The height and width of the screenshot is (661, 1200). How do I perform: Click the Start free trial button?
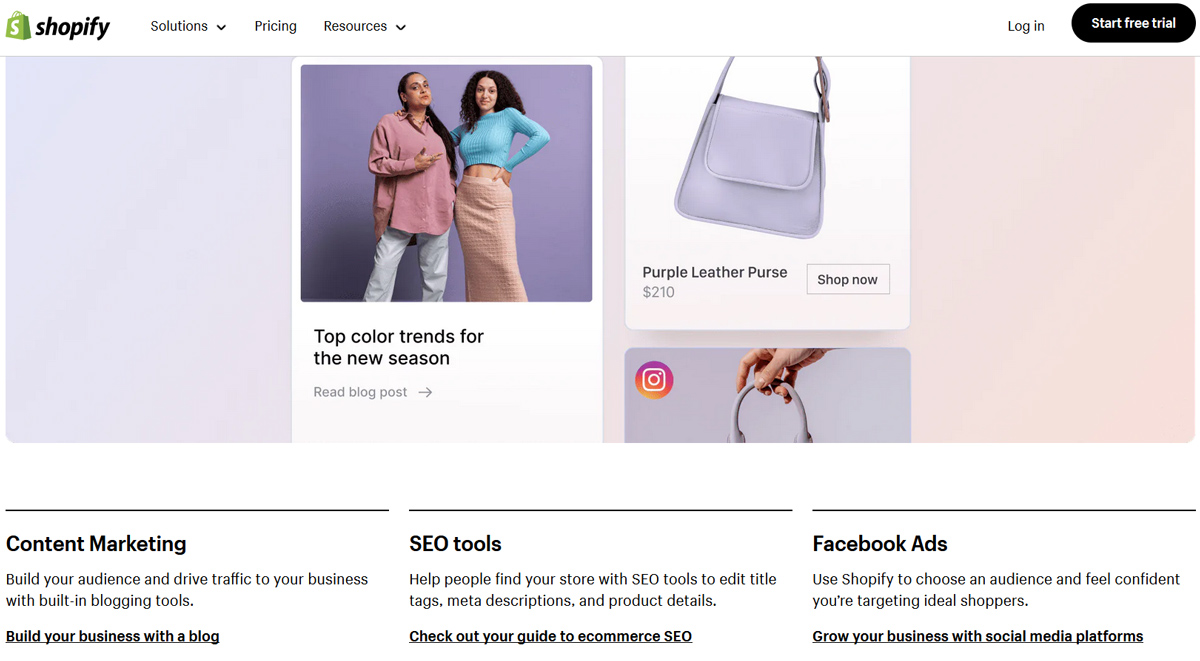click(x=1132, y=22)
